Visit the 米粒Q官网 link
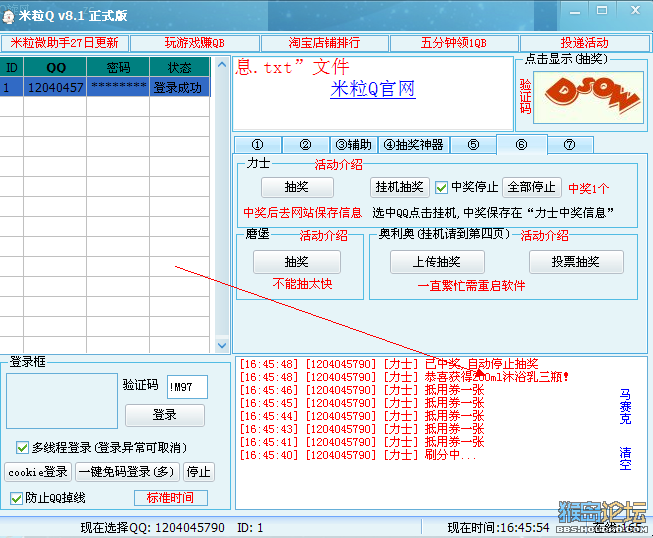 coord(373,89)
